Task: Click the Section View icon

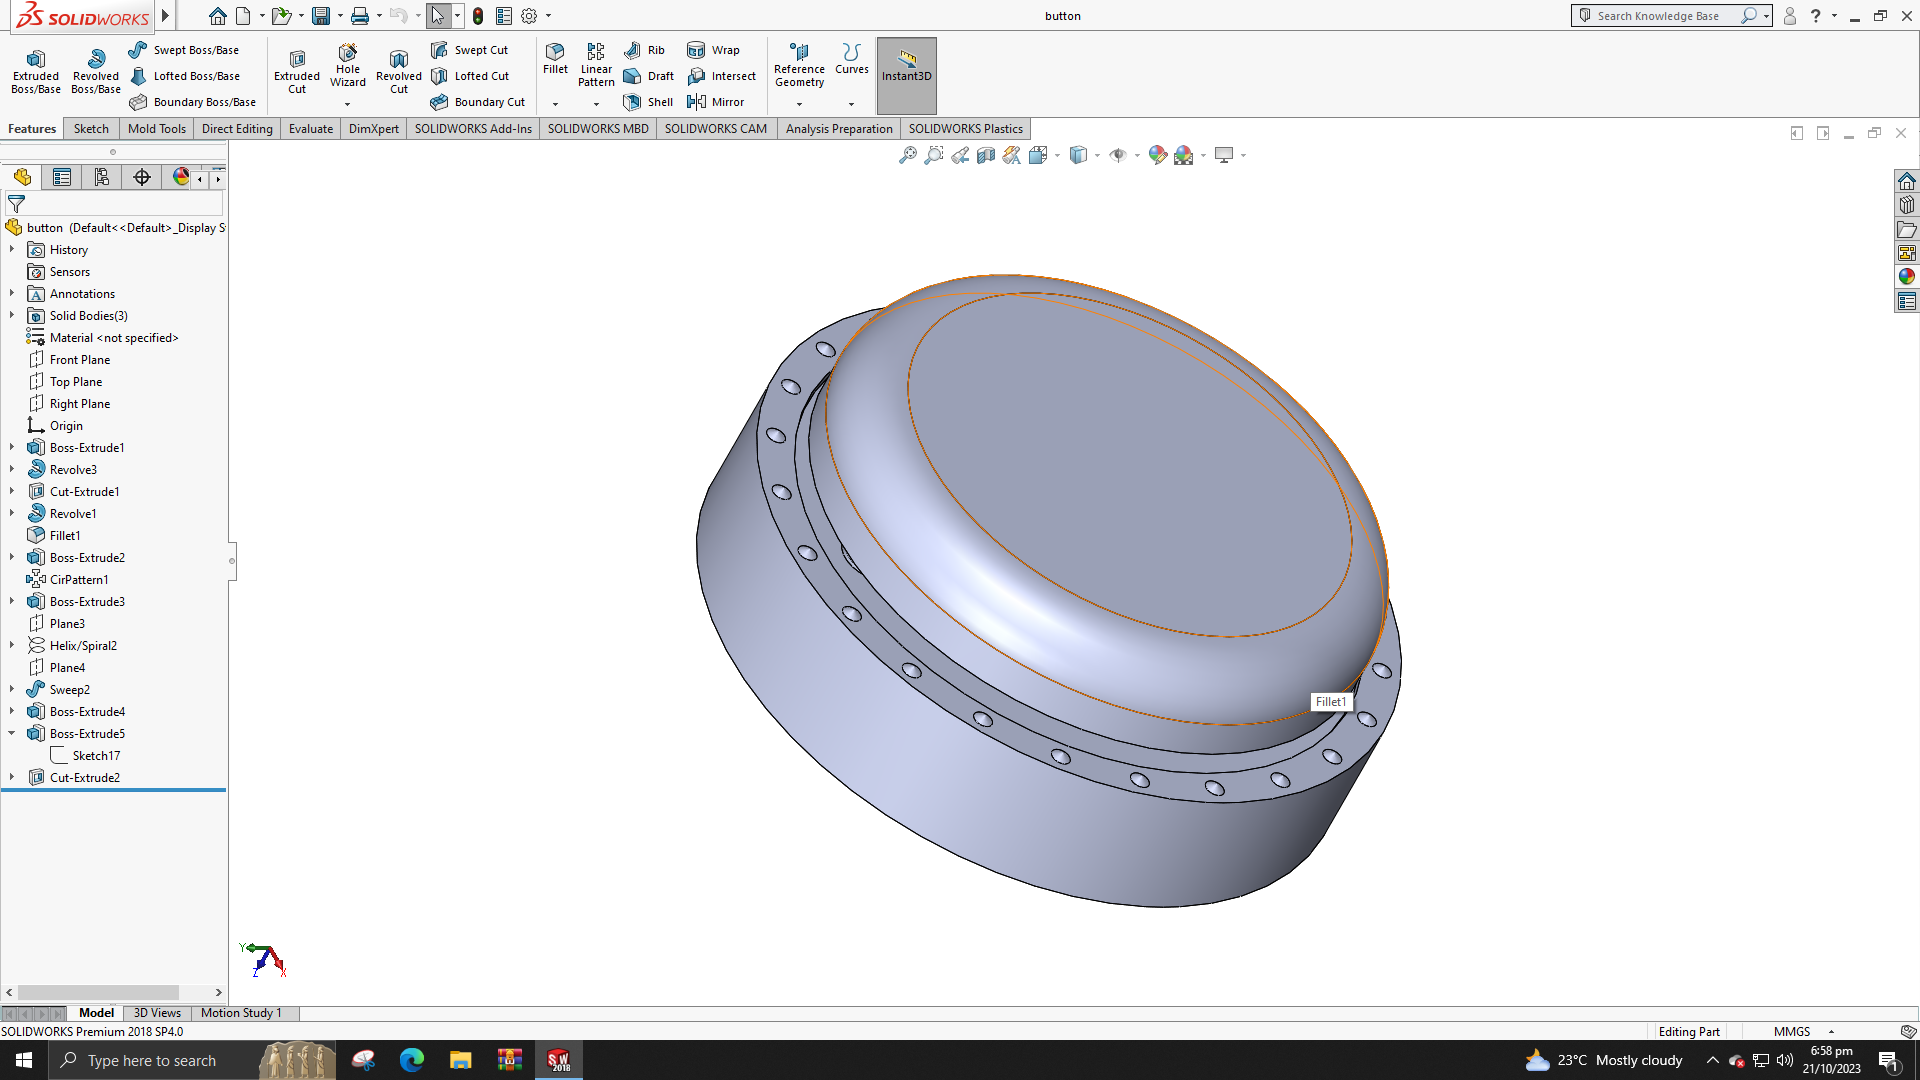Action: pos(986,155)
